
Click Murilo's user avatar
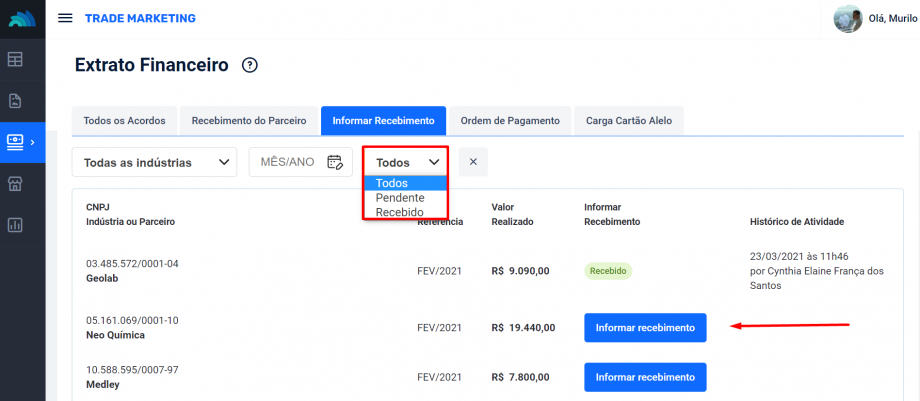pyautogui.click(x=848, y=18)
